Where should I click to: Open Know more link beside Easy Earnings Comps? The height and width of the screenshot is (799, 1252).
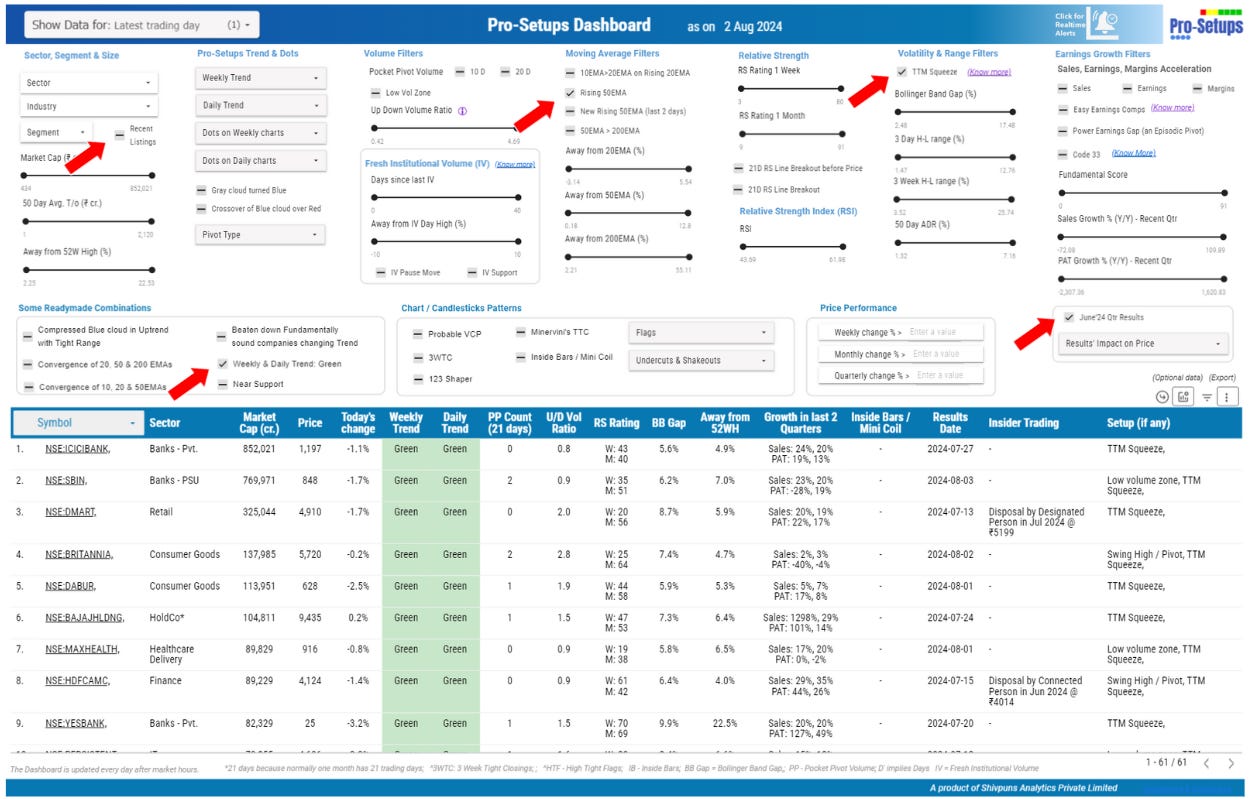coord(1172,108)
